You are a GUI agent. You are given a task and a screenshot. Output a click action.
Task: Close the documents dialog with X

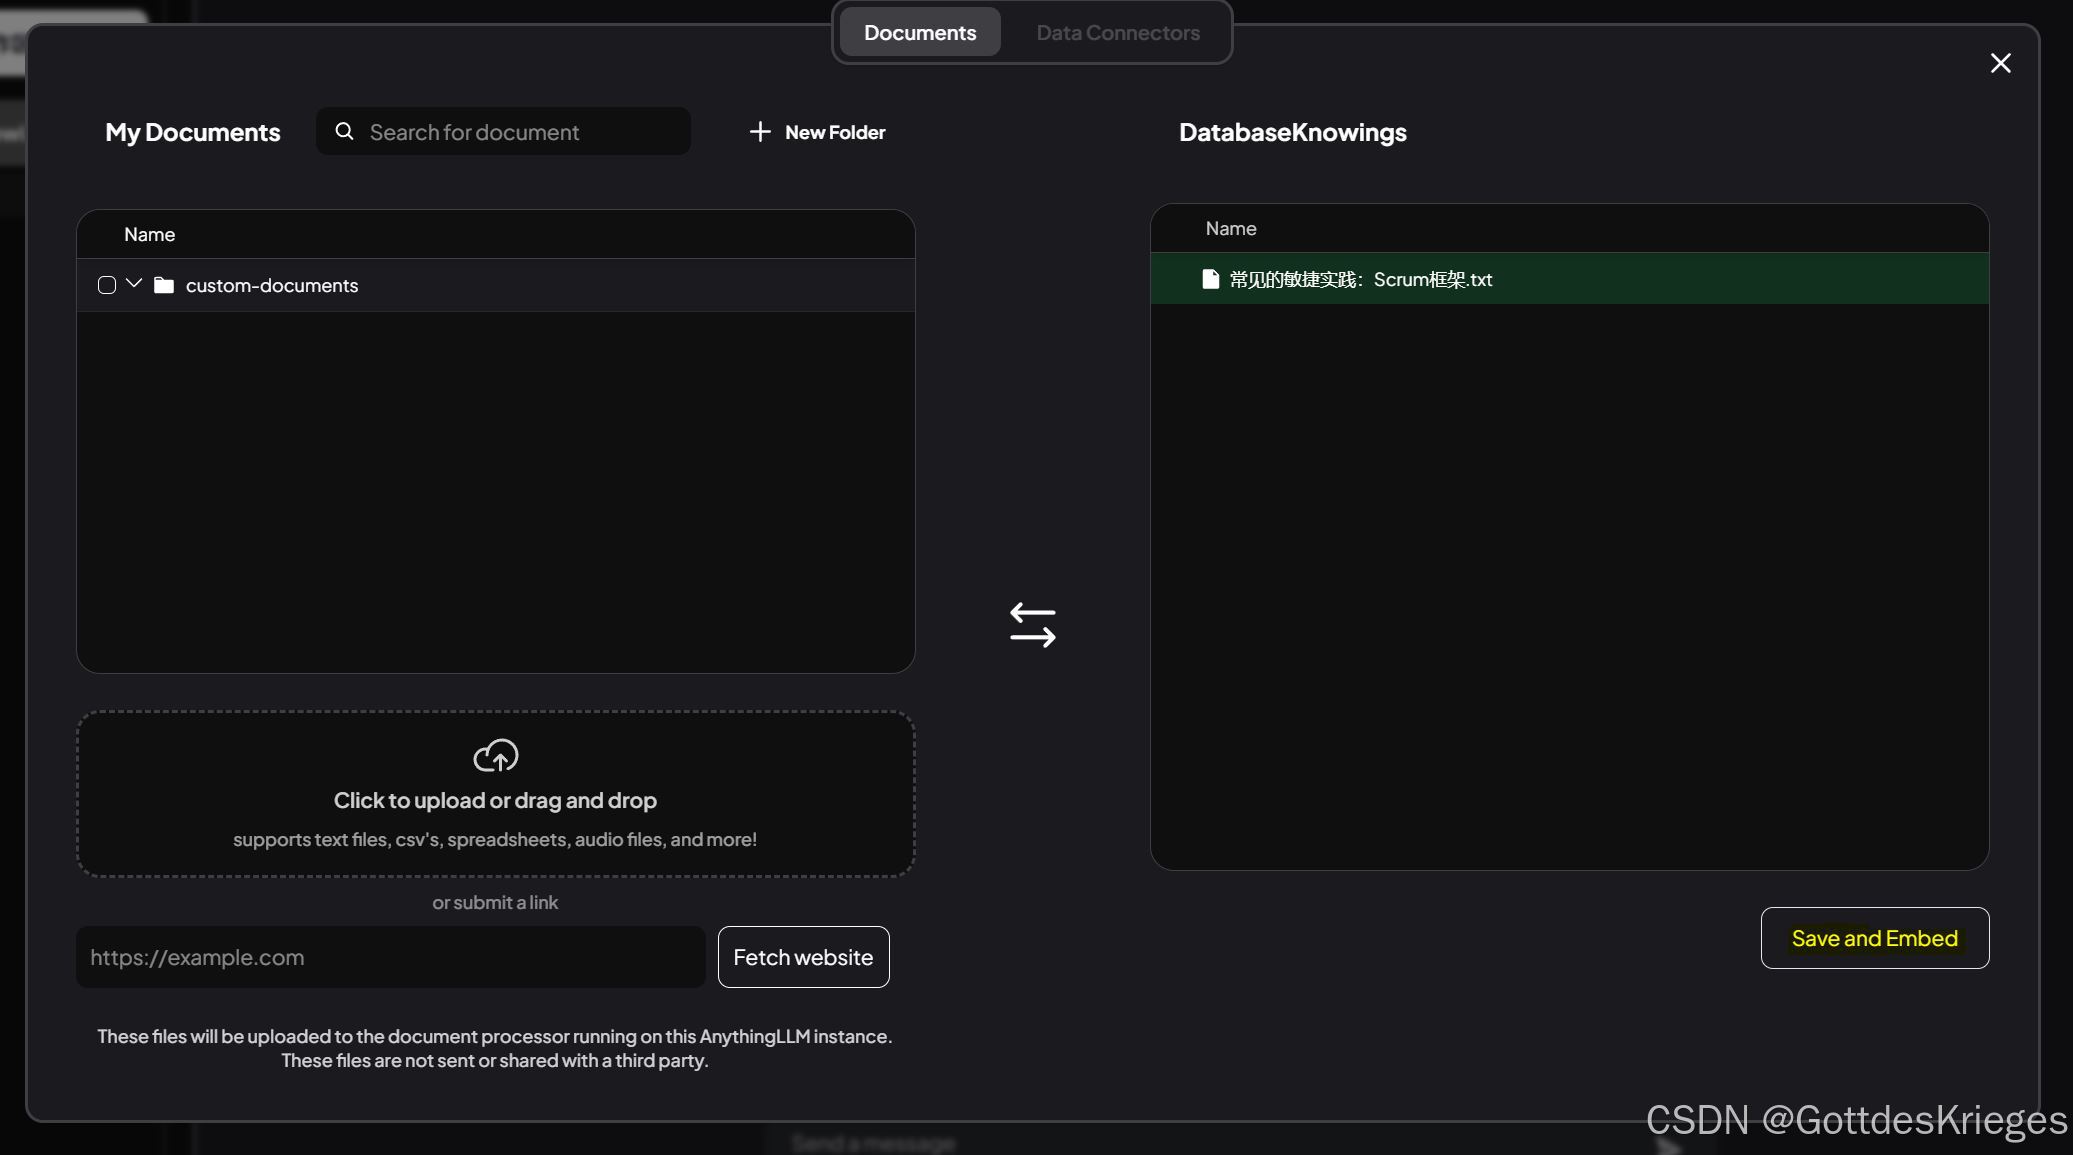click(x=2000, y=63)
